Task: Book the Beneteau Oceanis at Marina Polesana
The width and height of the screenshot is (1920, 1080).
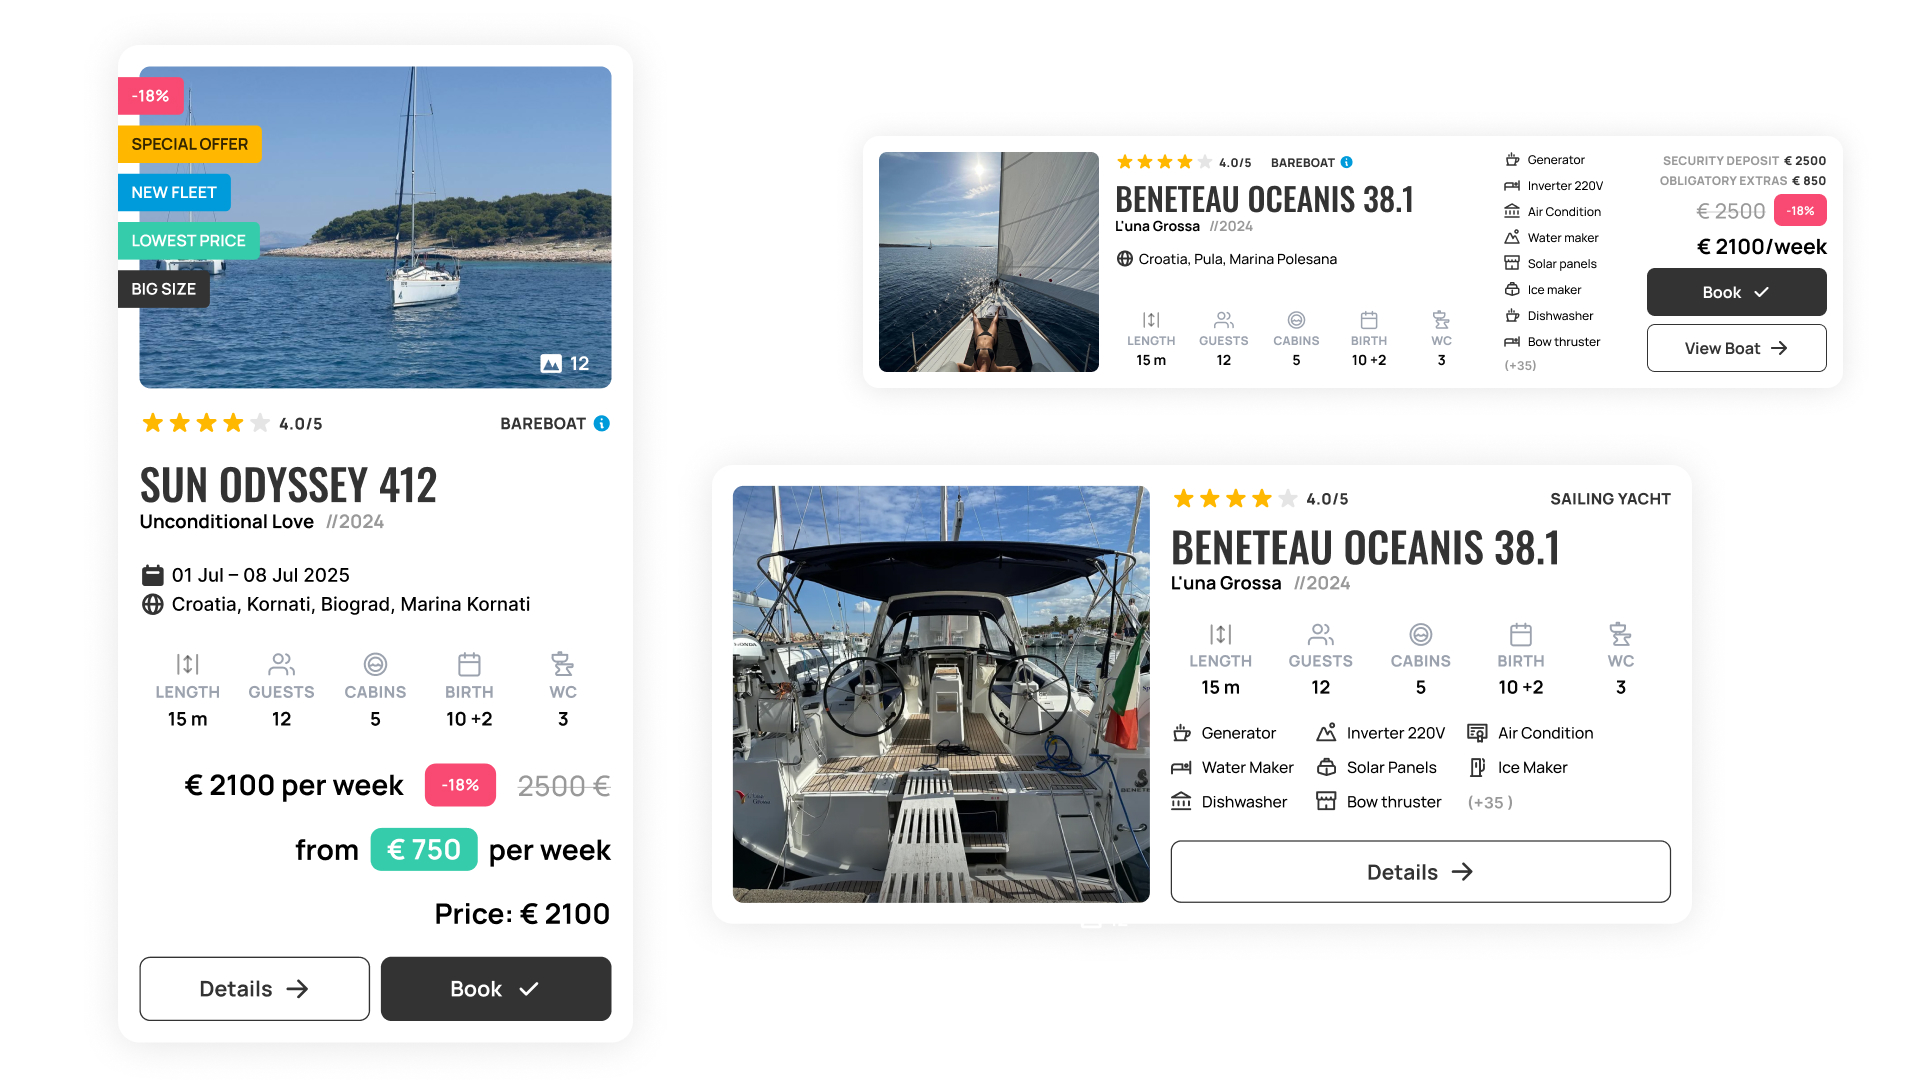Action: pos(1736,292)
